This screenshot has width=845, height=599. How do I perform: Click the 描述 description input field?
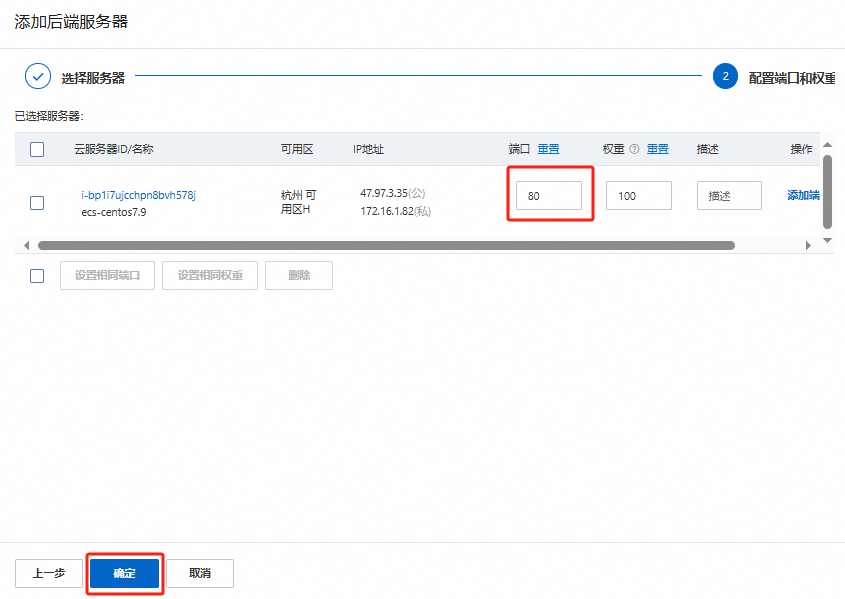tap(729, 196)
